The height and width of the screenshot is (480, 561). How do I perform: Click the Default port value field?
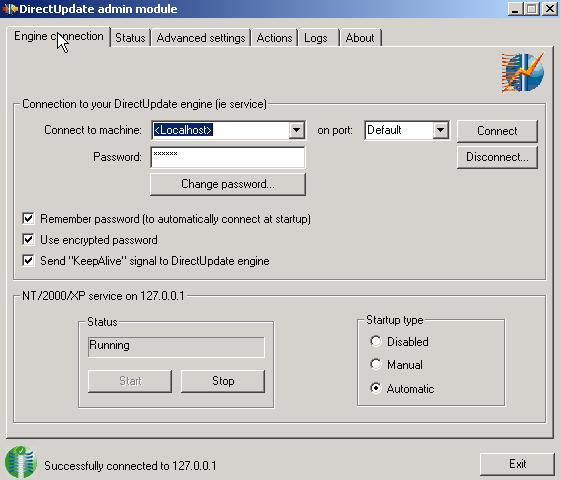click(399, 130)
